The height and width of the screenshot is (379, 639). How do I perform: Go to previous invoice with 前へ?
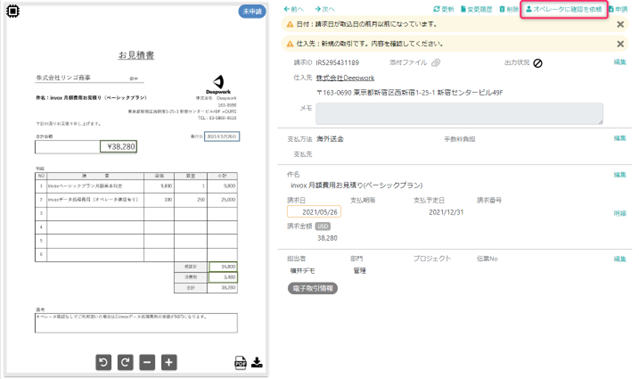click(x=294, y=9)
